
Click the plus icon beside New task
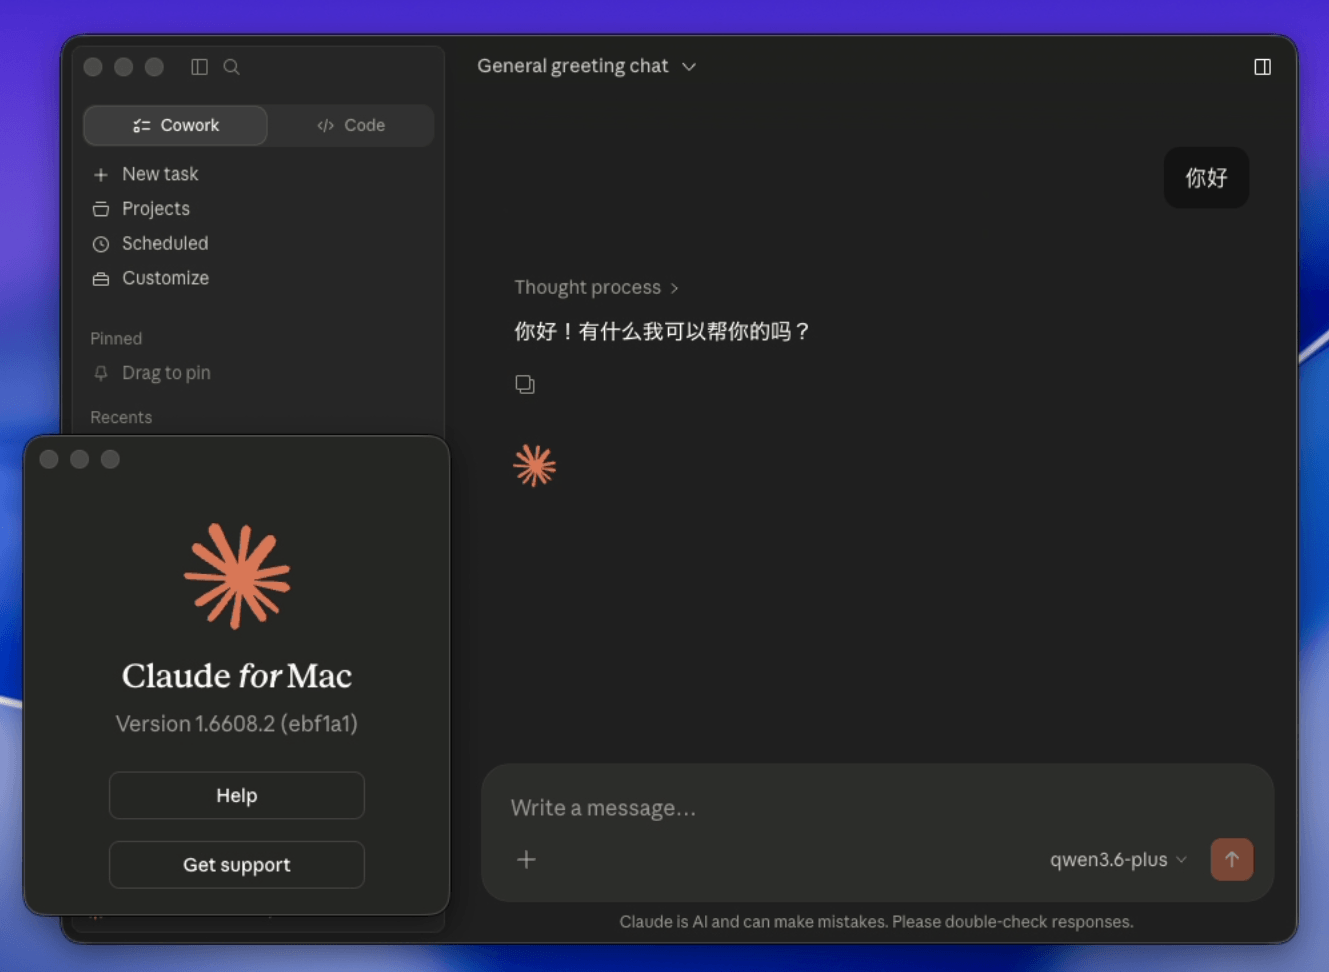click(101, 175)
